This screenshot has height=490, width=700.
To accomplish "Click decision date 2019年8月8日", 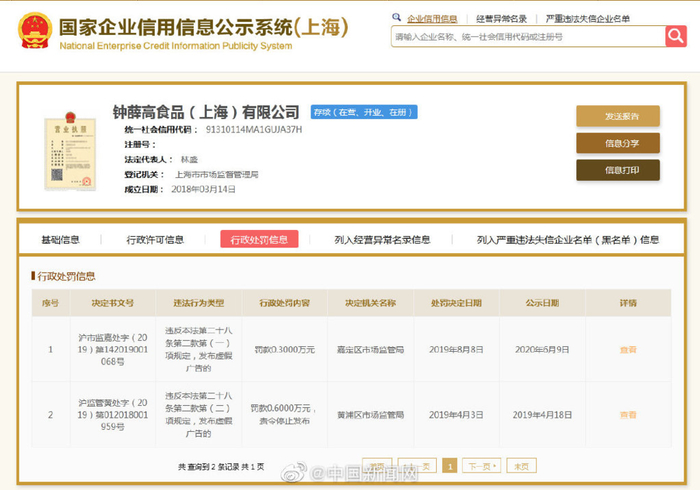I will [456, 350].
